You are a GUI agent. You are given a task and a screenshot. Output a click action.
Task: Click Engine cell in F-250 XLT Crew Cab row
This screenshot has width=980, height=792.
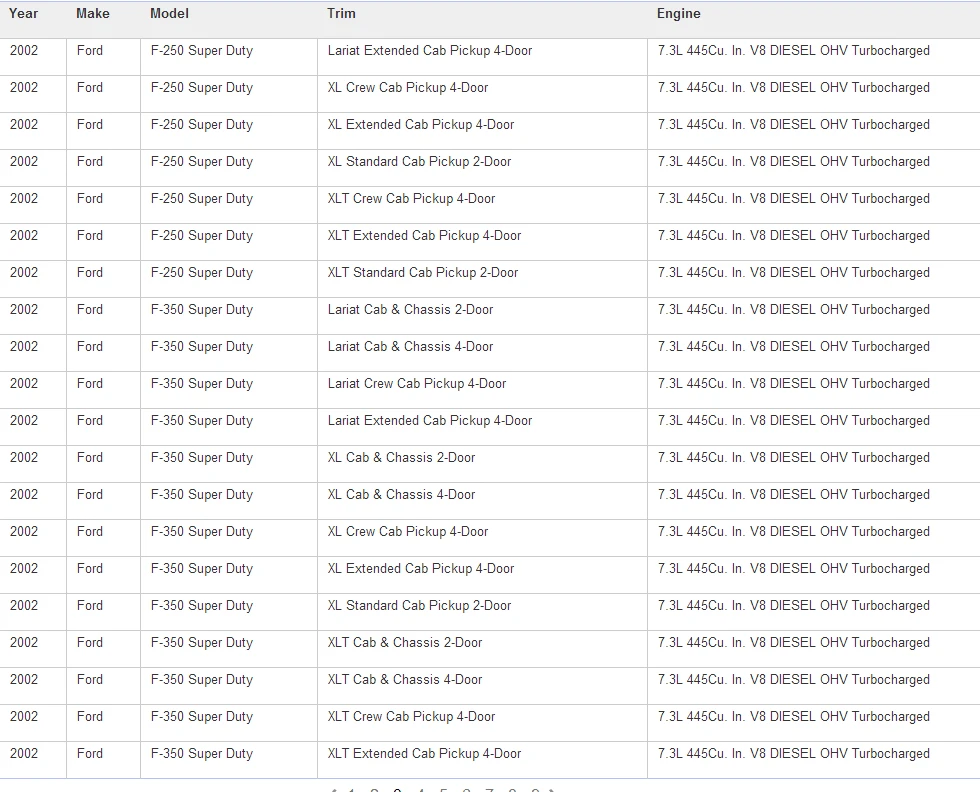click(794, 198)
